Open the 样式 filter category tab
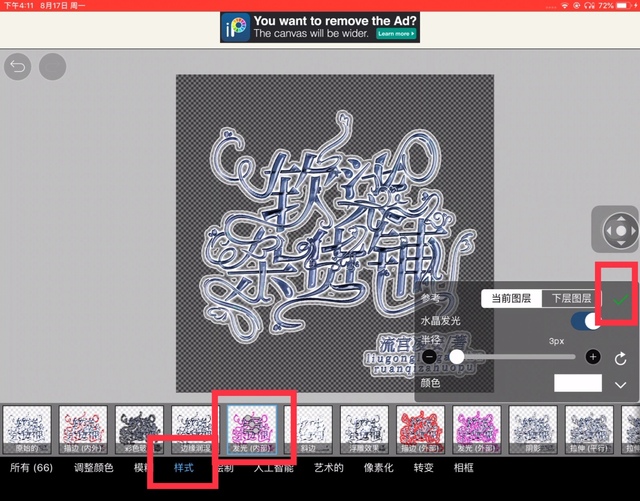 (x=184, y=467)
